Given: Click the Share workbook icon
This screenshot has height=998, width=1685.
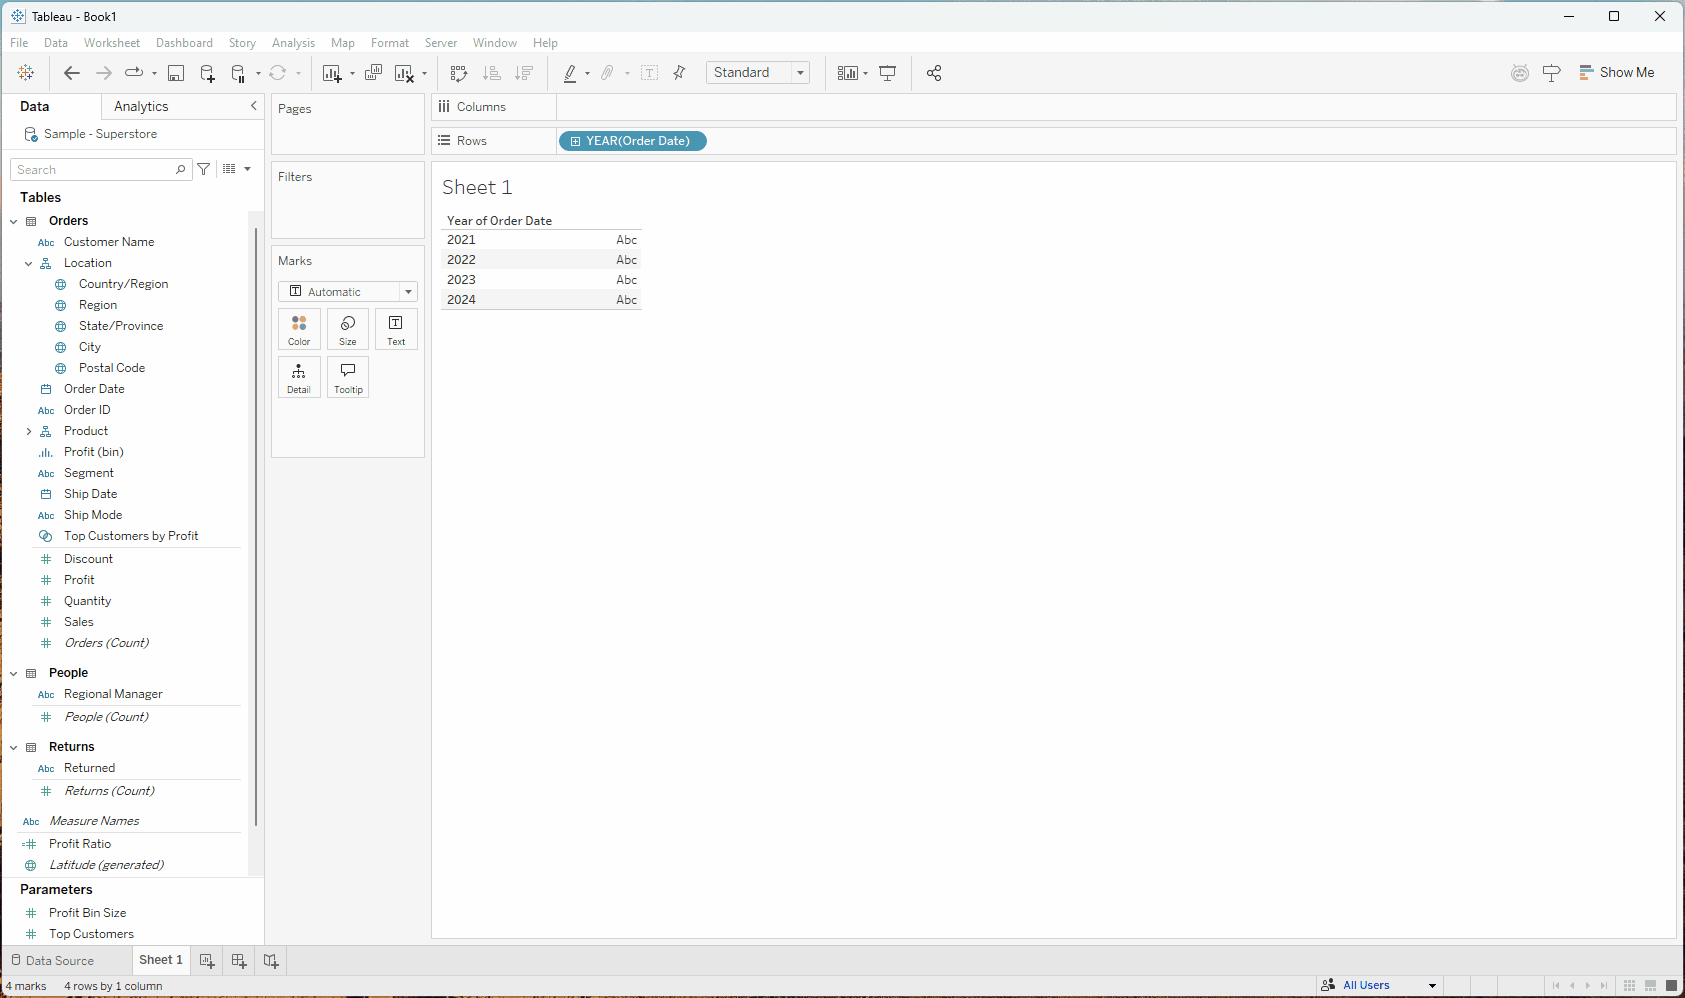Looking at the screenshot, I should [x=934, y=73].
